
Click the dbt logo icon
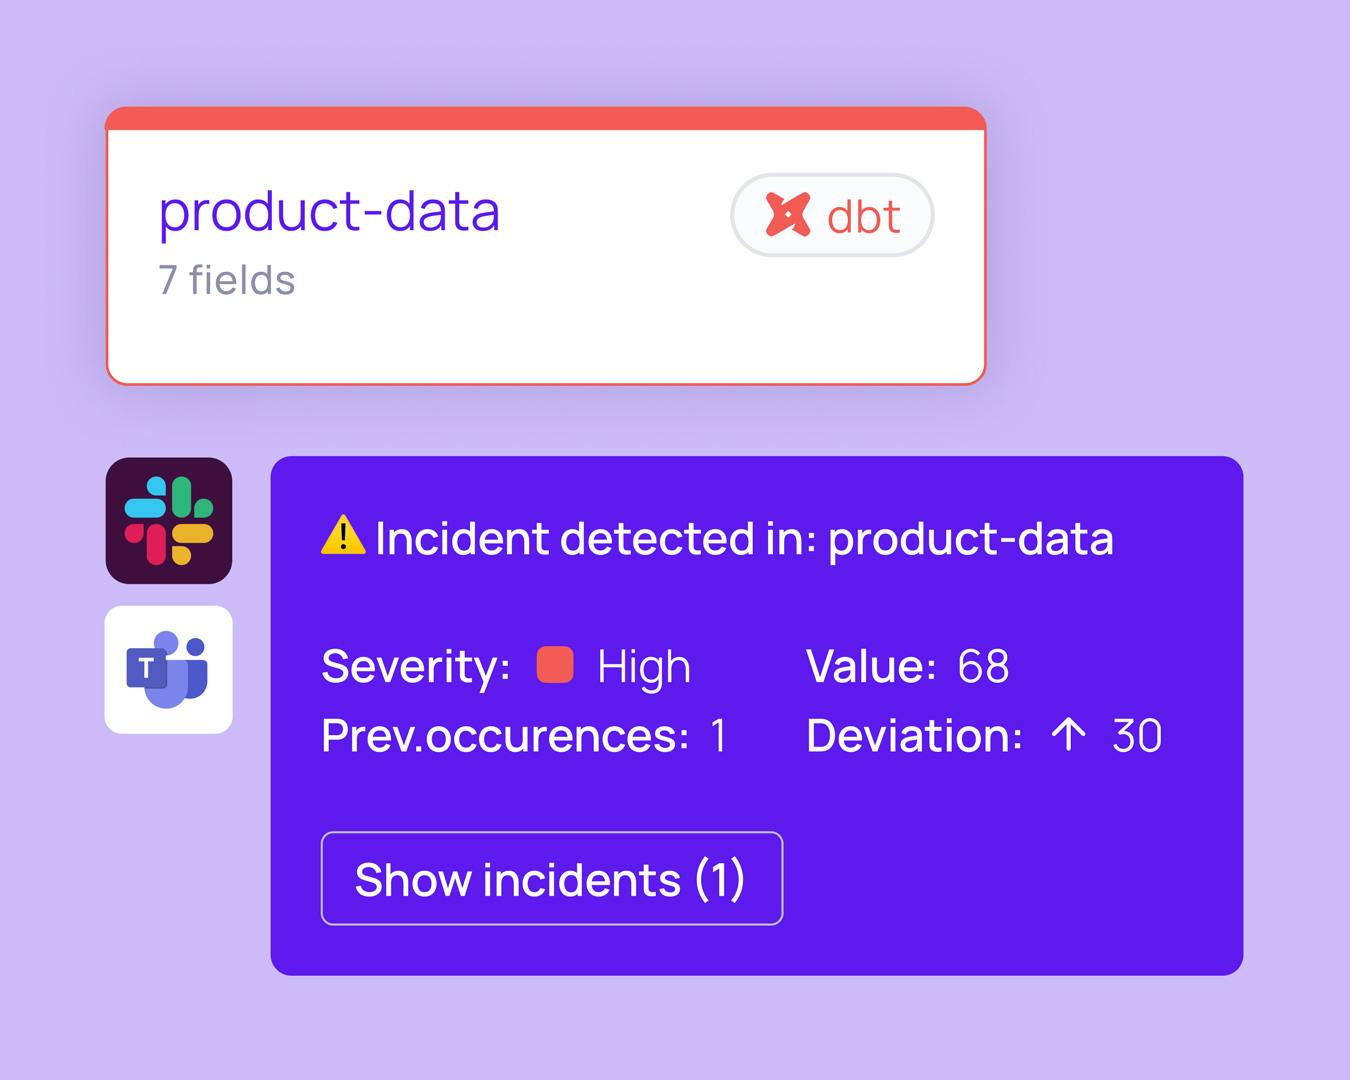click(788, 215)
